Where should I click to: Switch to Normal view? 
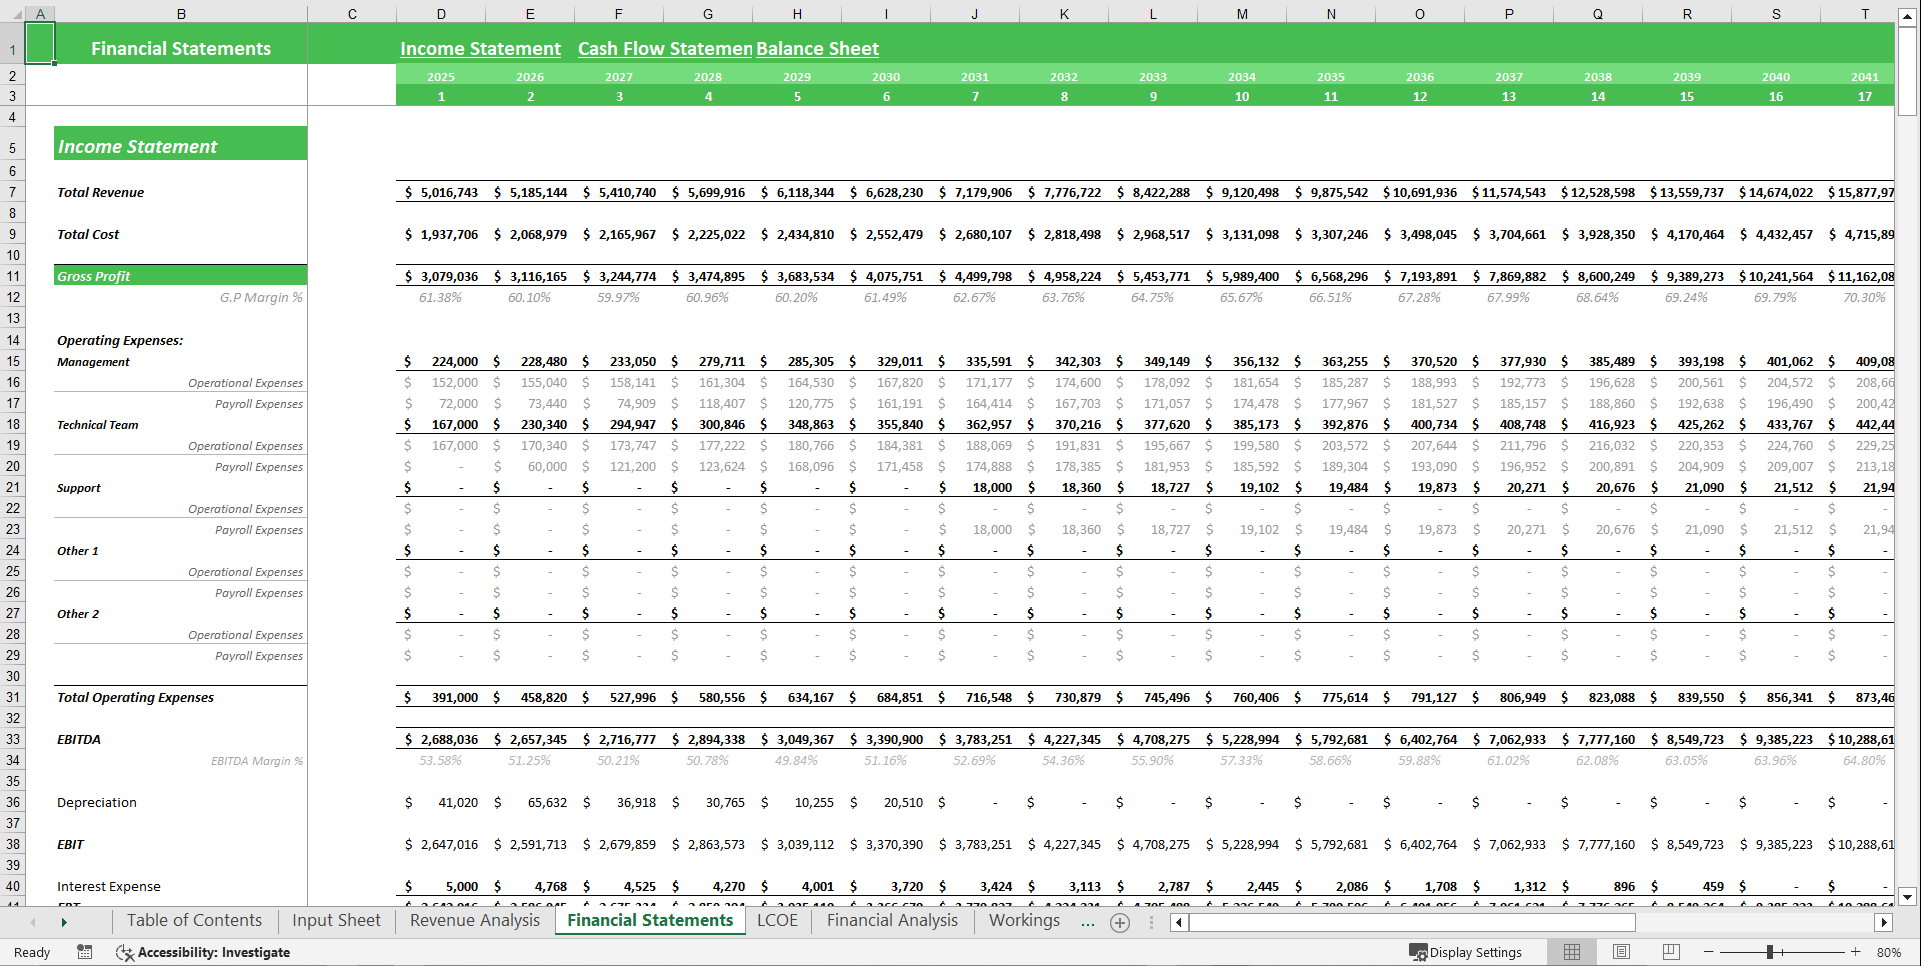click(x=1571, y=952)
